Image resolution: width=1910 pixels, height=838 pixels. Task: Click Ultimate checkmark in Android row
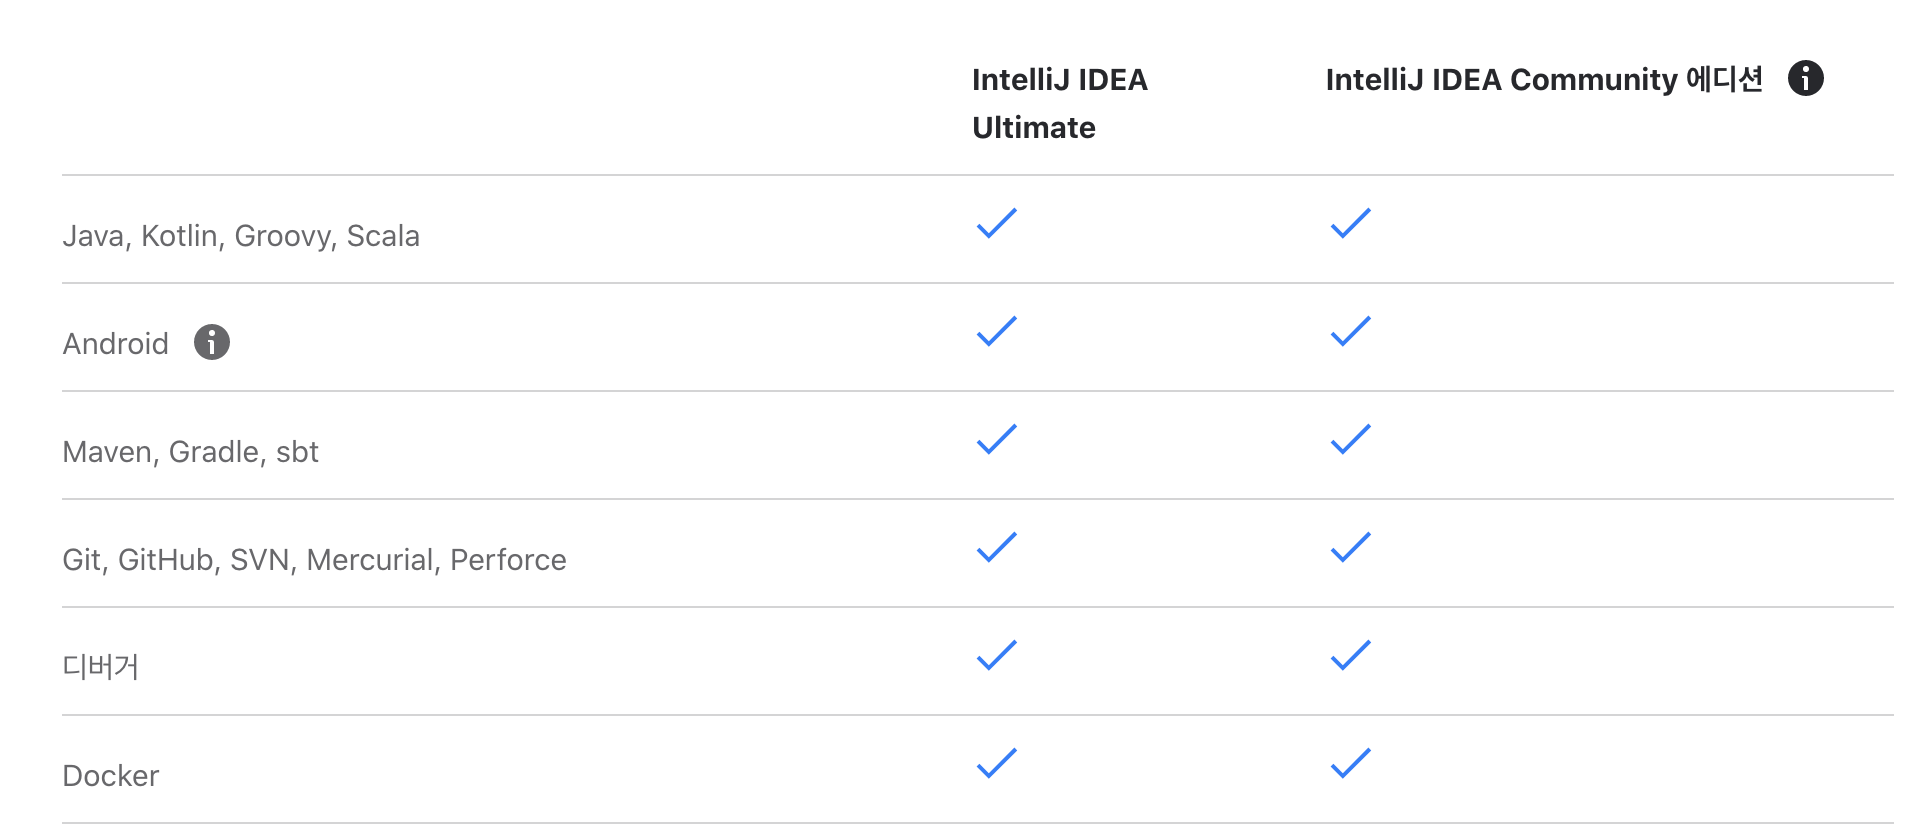click(996, 331)
